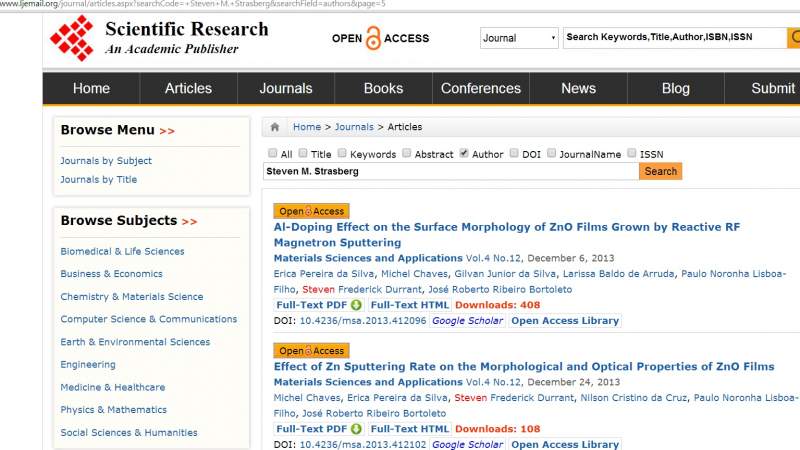Enable the Keywords checkbox
This screenshot has width=800, height=450.
(x=342, y=153)
